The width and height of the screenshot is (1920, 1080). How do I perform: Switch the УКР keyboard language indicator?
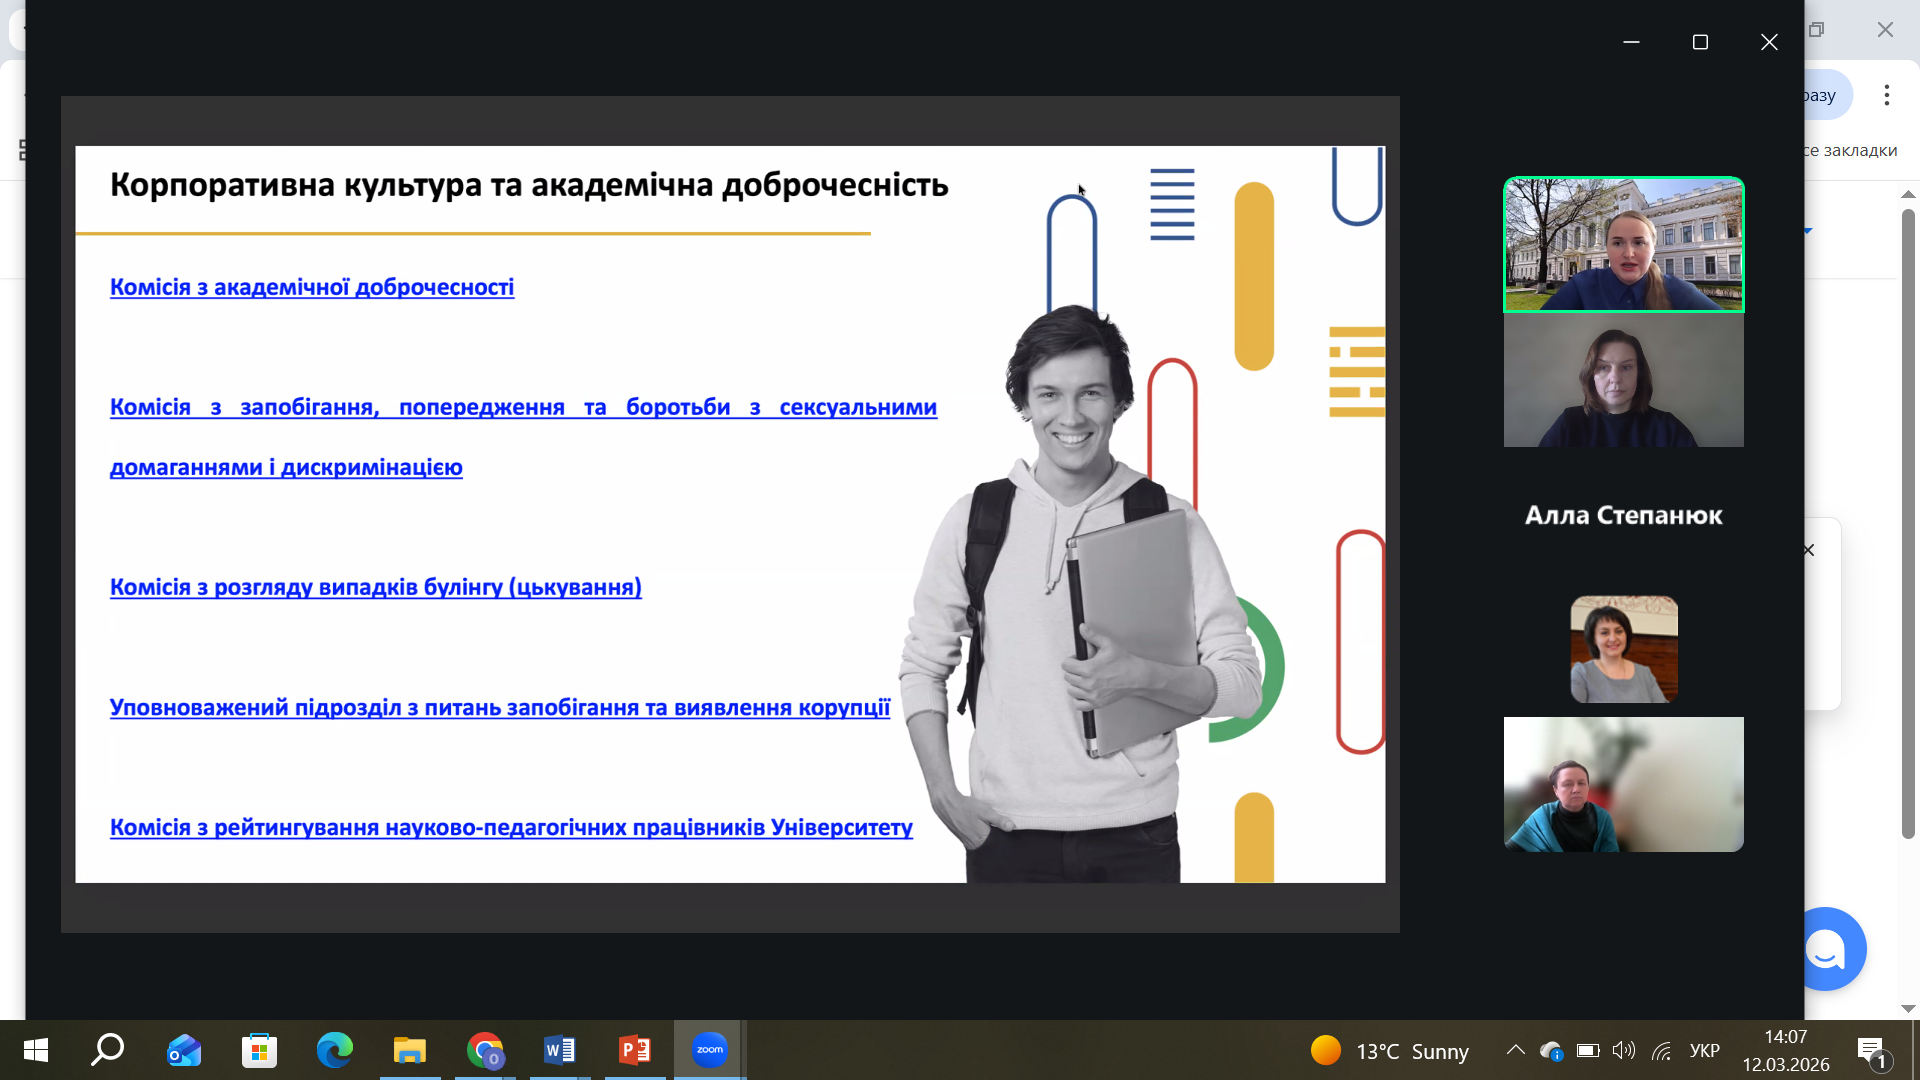coord(1704,1051)
